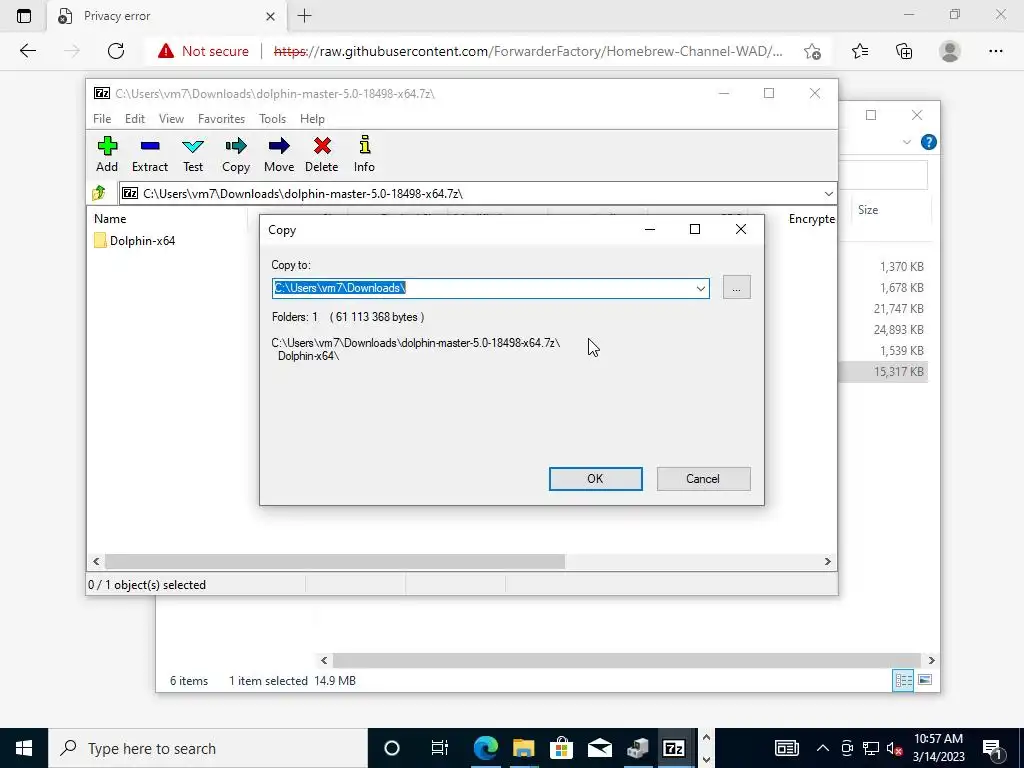Open the browser Favorites list icon

[860, 51]
